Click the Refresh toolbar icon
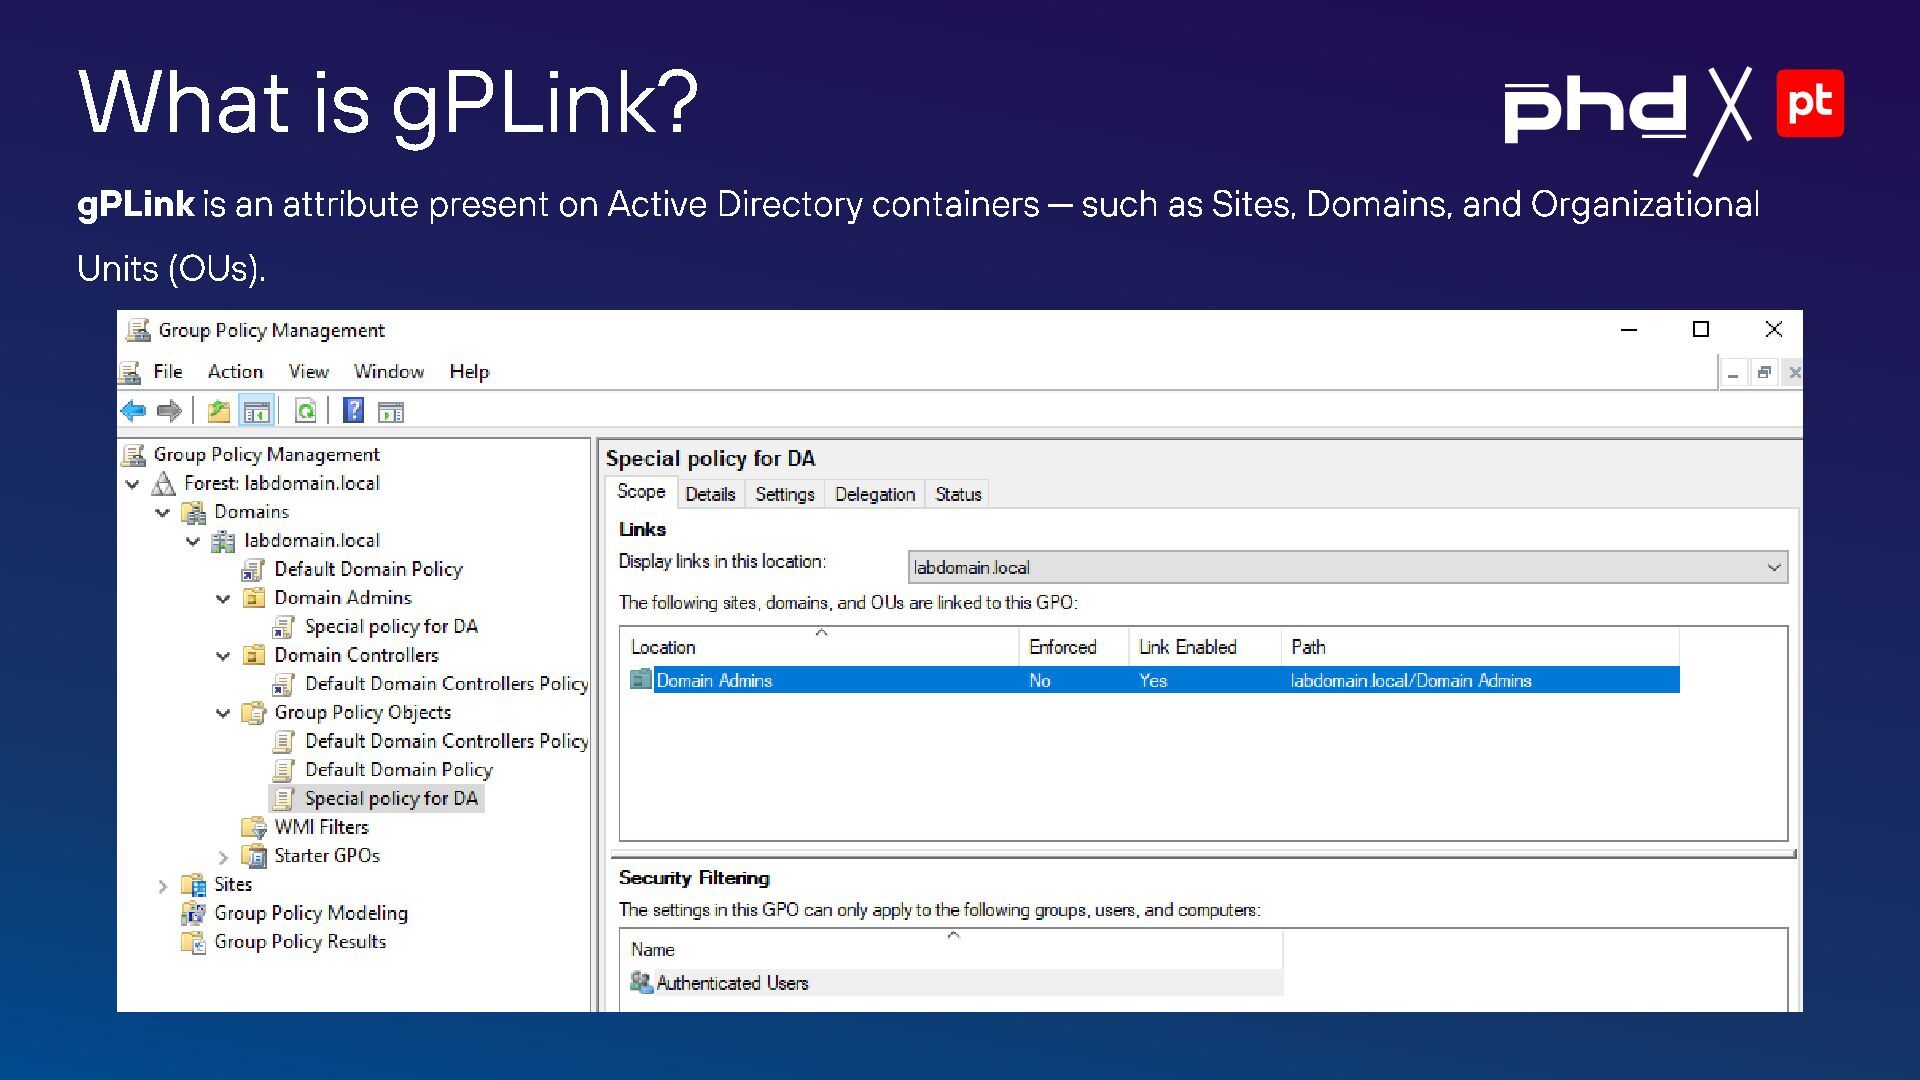The width and height of the screenshot is (1920, 1080). tap(305, 411)
